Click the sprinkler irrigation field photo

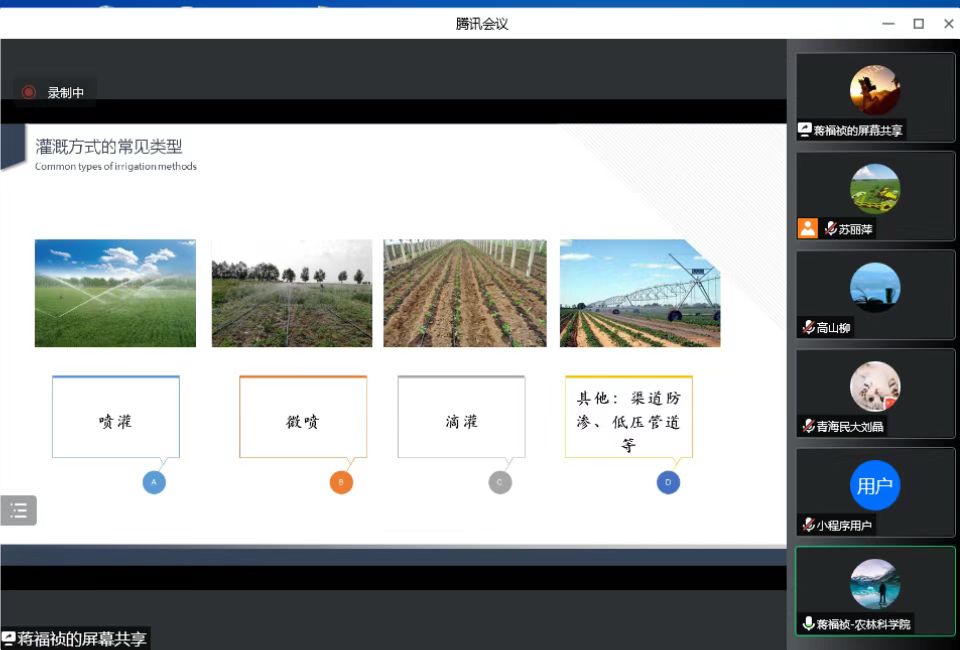pyautogui.click(x=115, y=293)
